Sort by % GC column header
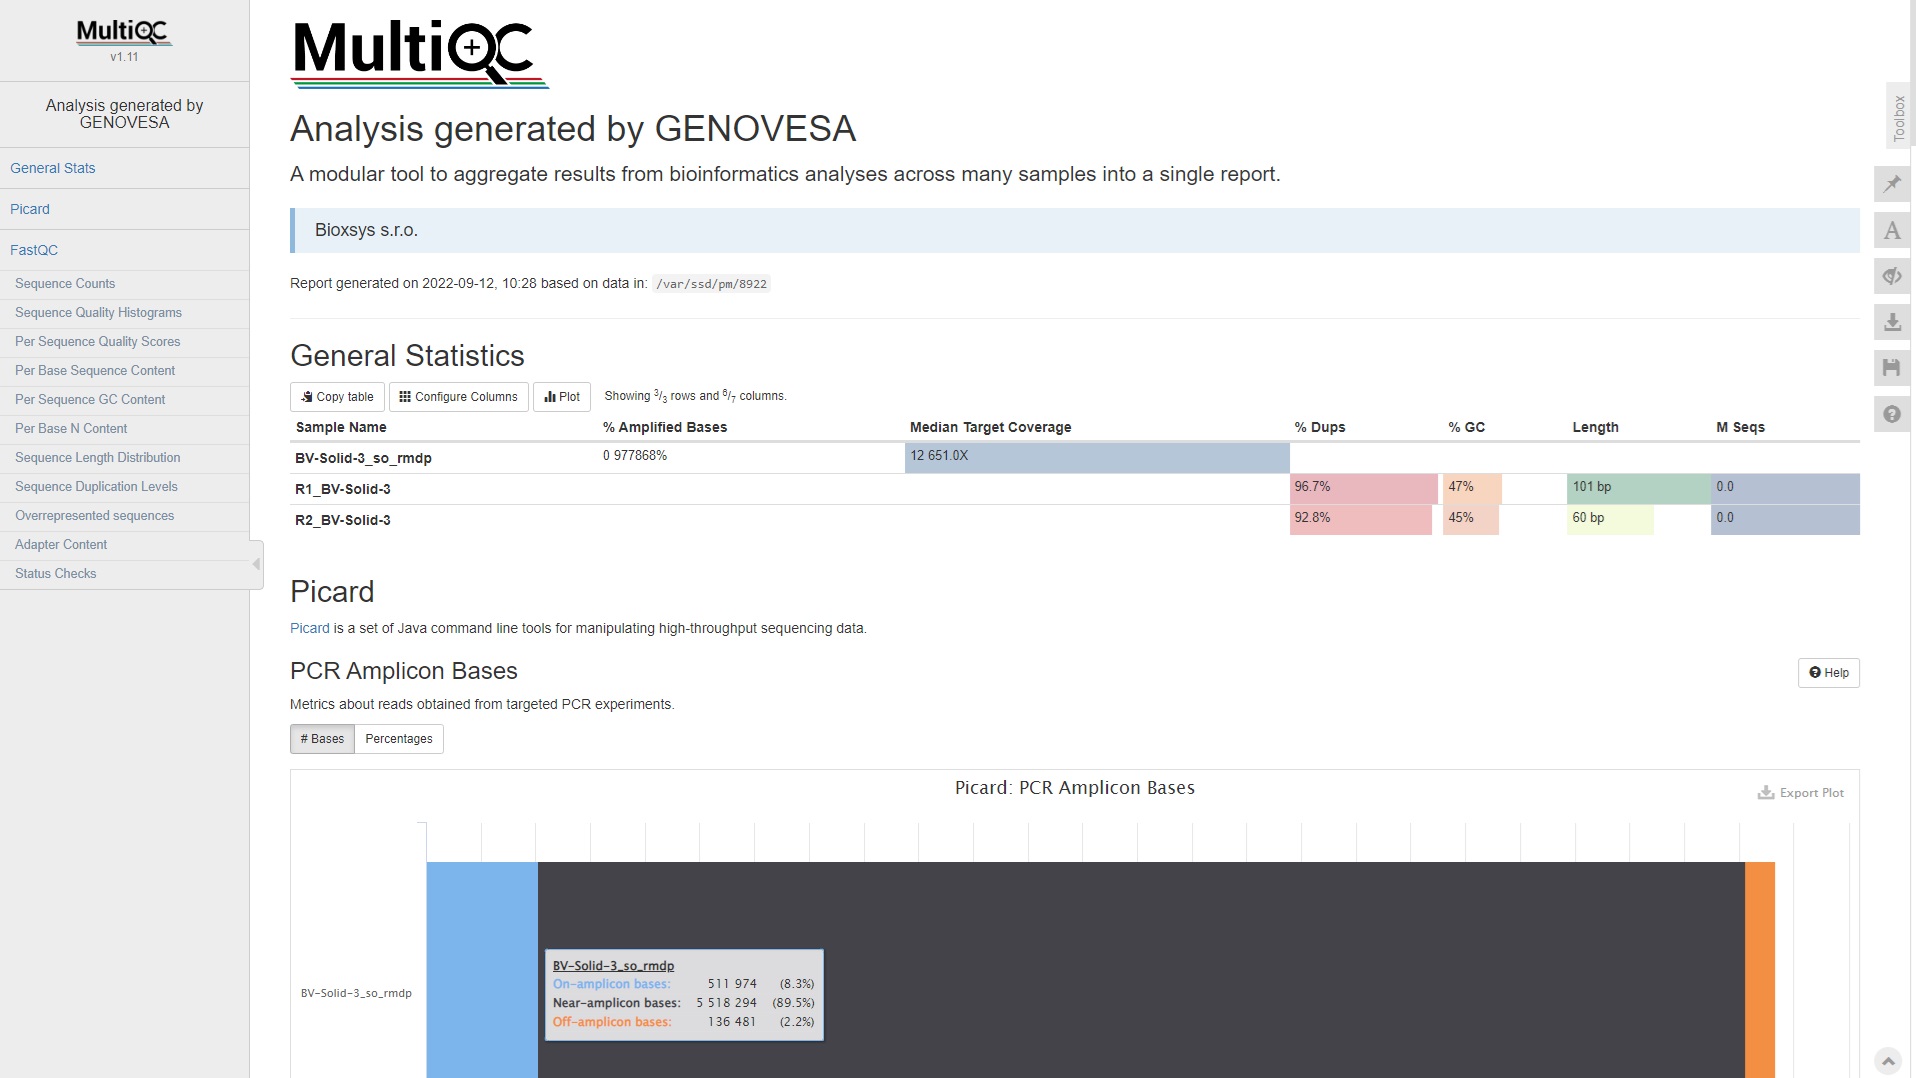 pyautogui.click(x=1467, y=427)
